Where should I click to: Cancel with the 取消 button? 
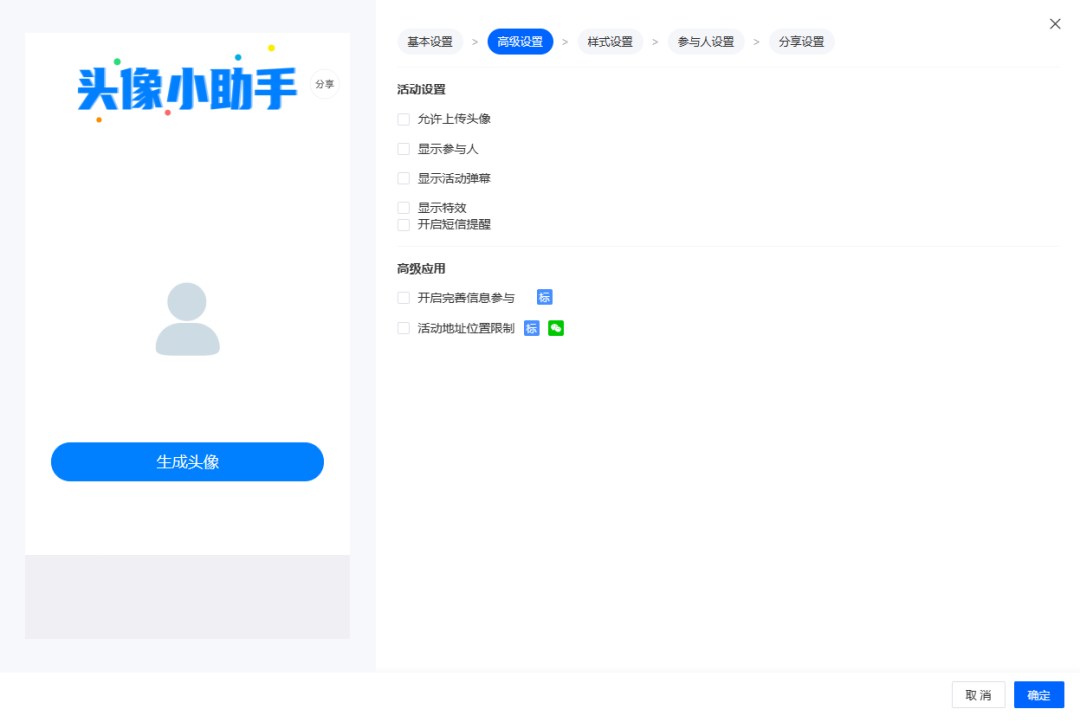click(978, 694)
